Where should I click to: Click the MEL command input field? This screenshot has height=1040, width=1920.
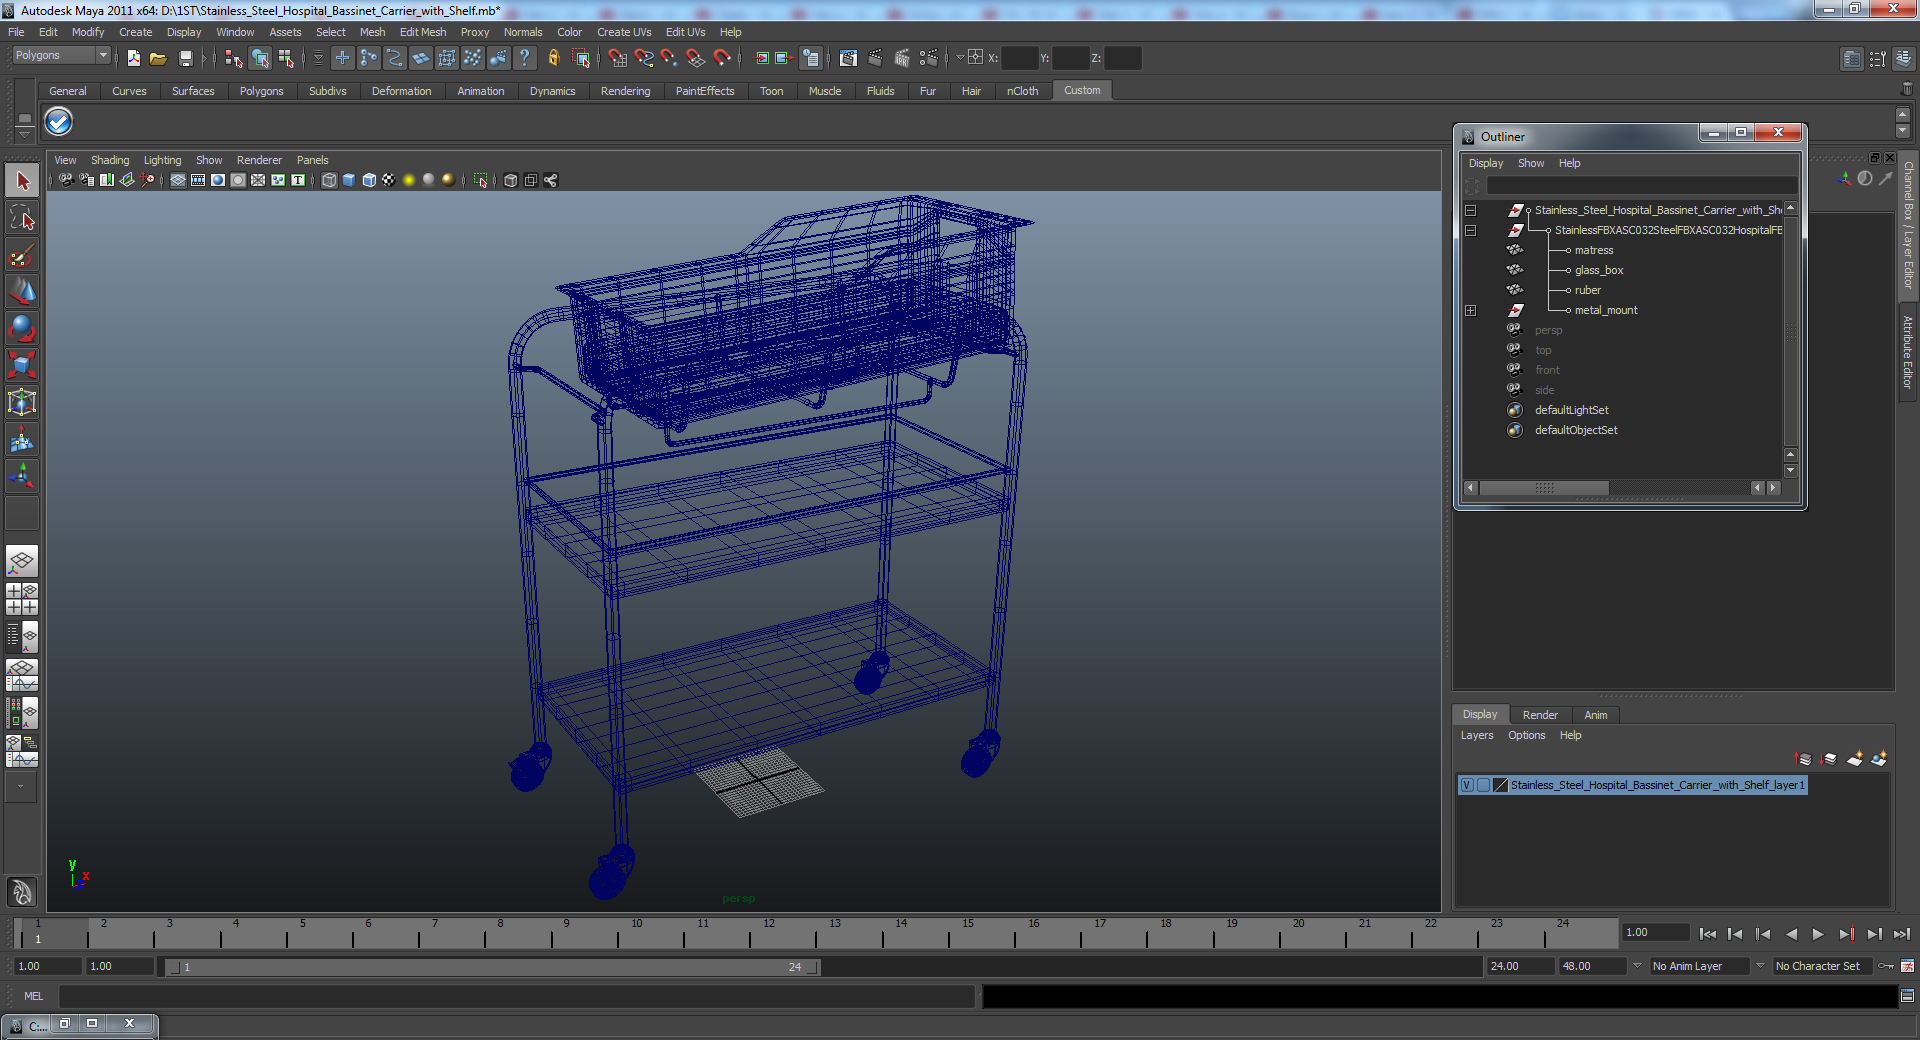(516, 996)
